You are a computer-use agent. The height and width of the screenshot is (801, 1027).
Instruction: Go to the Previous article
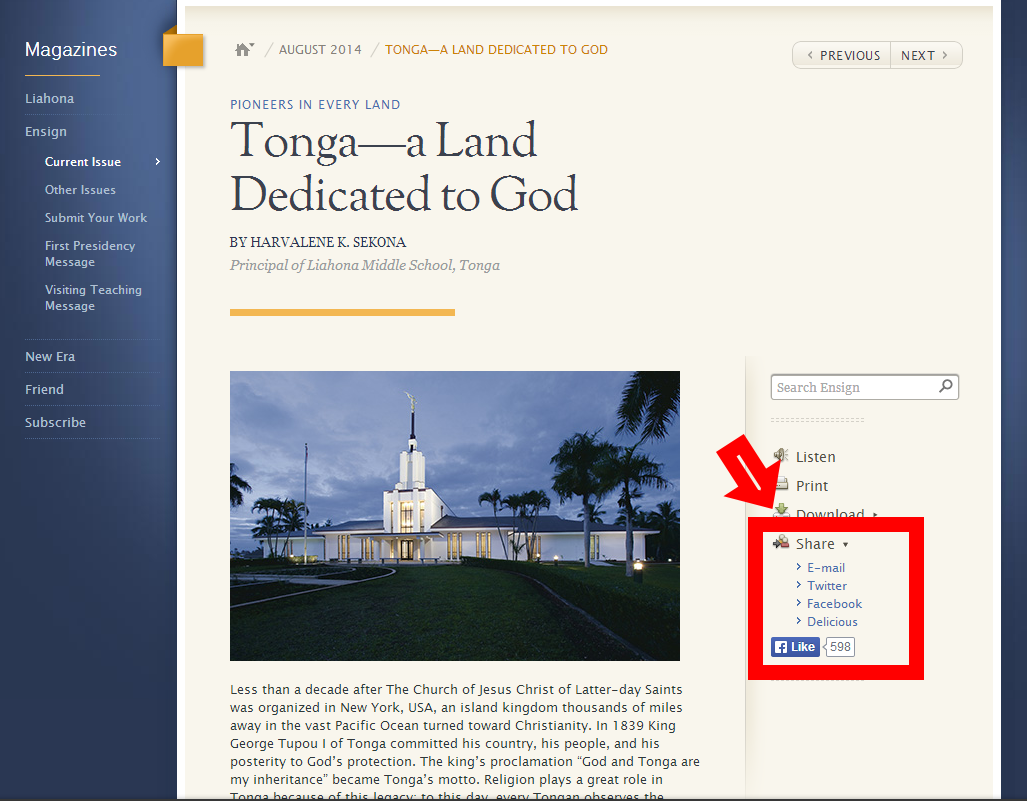click(x=842, y=56)
